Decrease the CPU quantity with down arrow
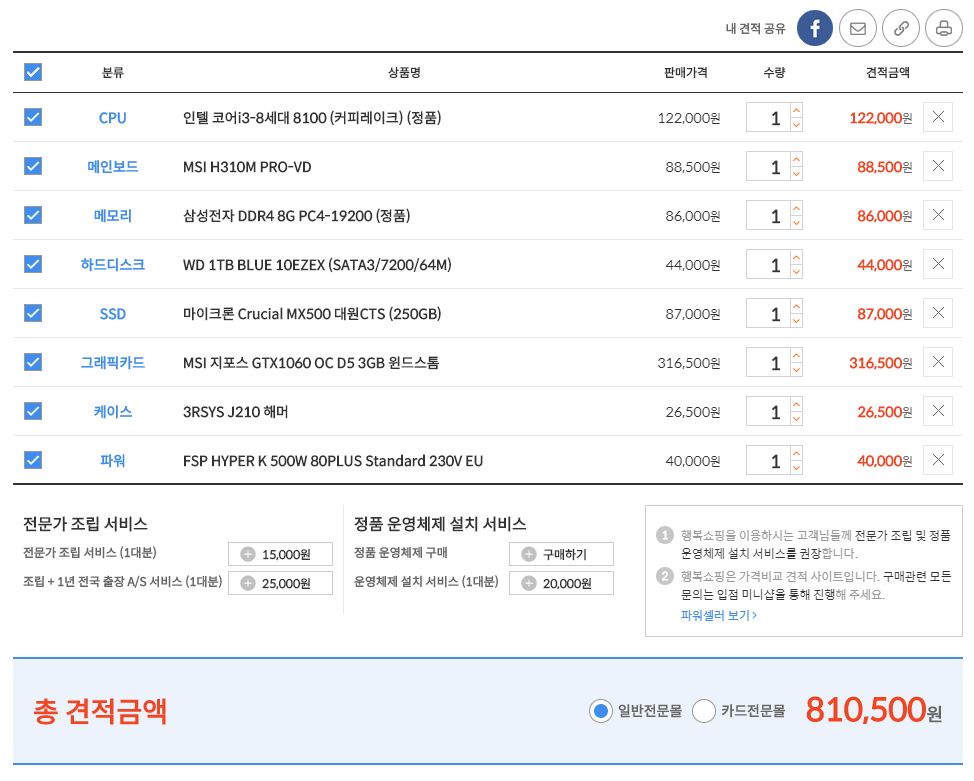The width and height of the screenshot is (974, 781). 796,125
